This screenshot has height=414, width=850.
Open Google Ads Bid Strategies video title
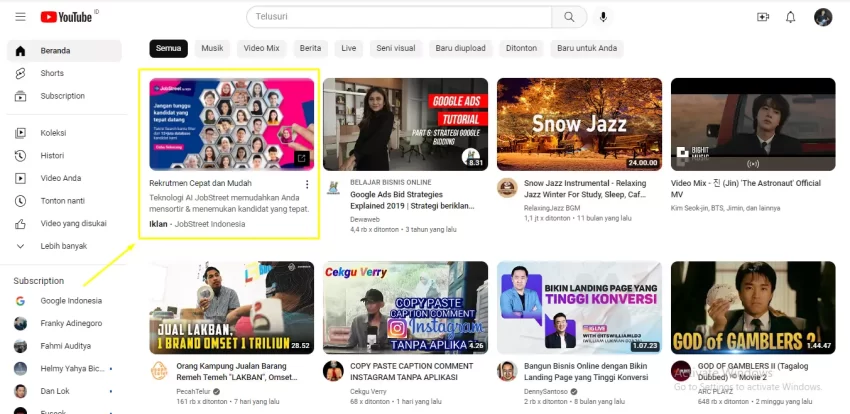(x=413, y=200)
